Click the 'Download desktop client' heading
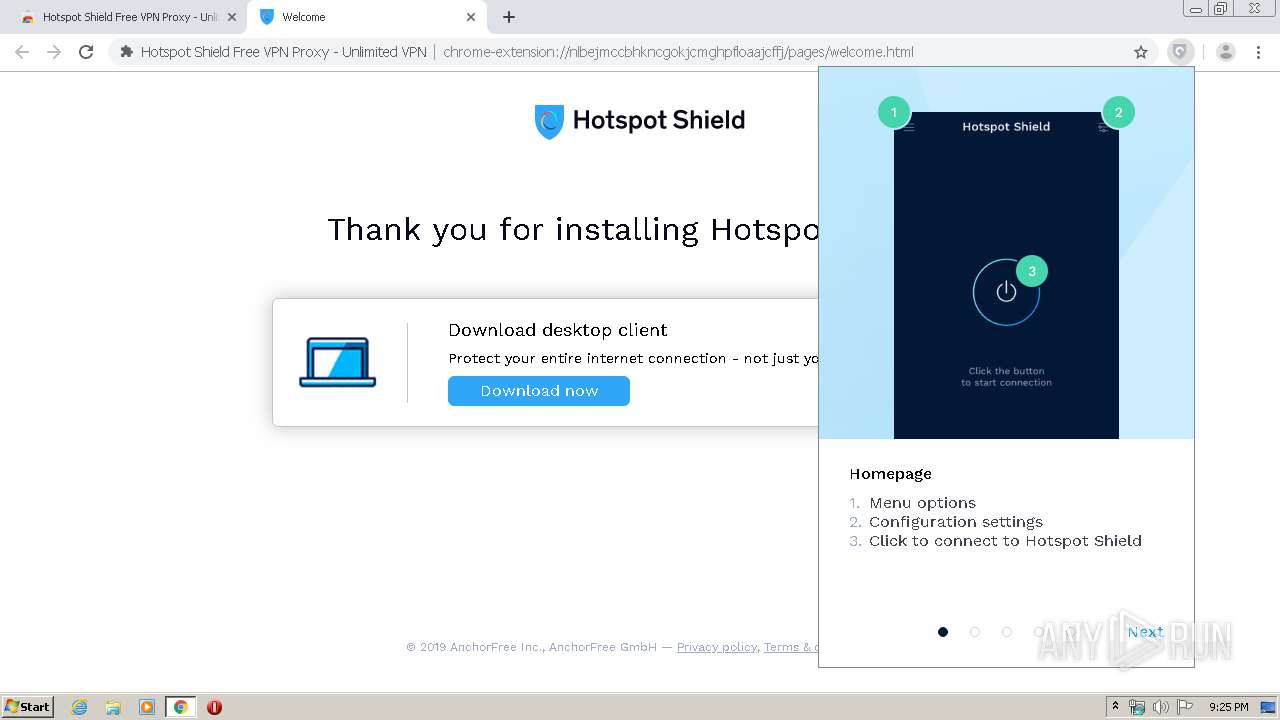Screen dimensions: 1280x720 coord(557,330)
